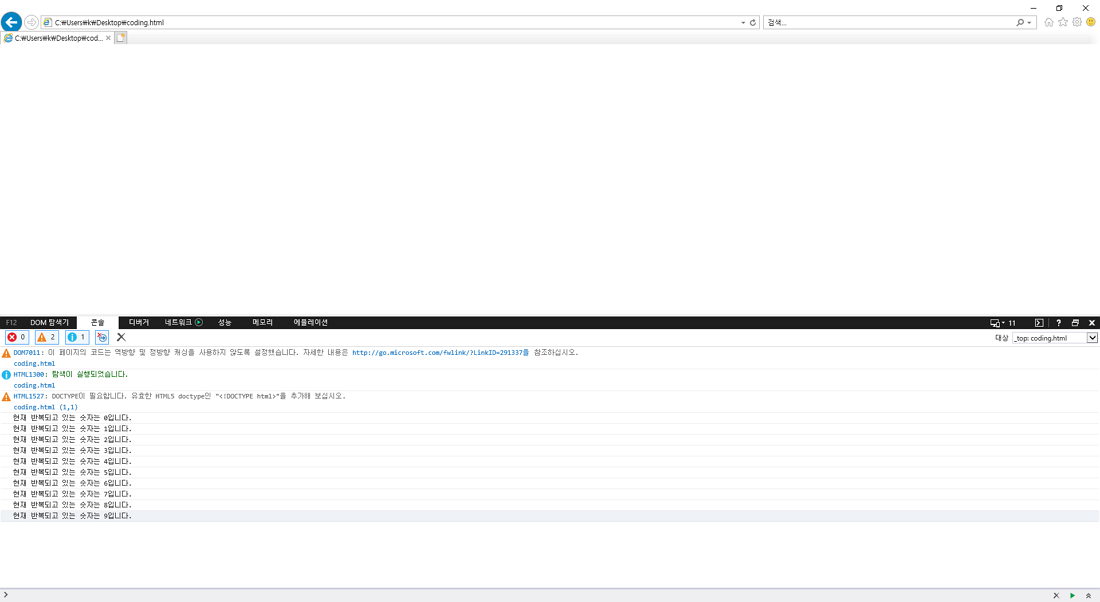Click the HTML1300 info circle icon
The width and height of the screenshot is (1100, 602).
point(6,375)
